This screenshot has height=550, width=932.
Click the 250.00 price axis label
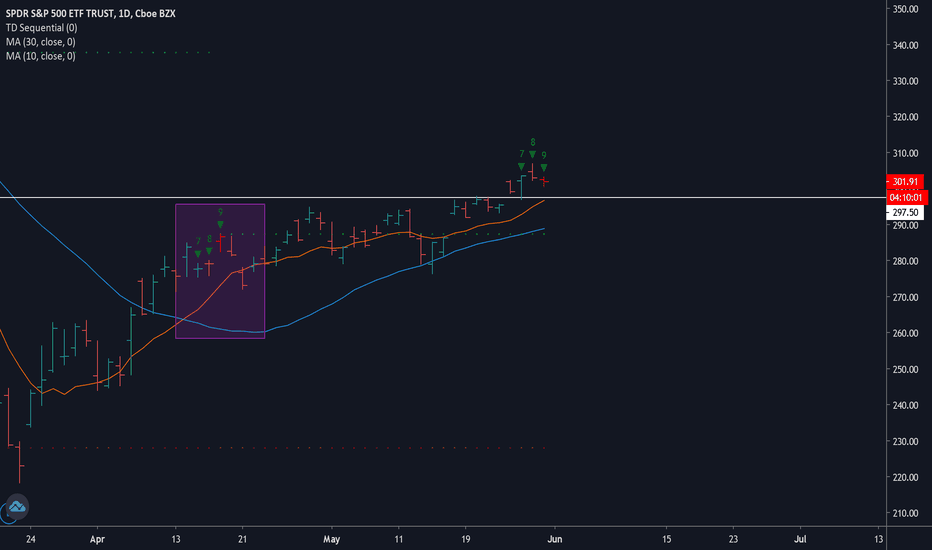pos(905,369)
